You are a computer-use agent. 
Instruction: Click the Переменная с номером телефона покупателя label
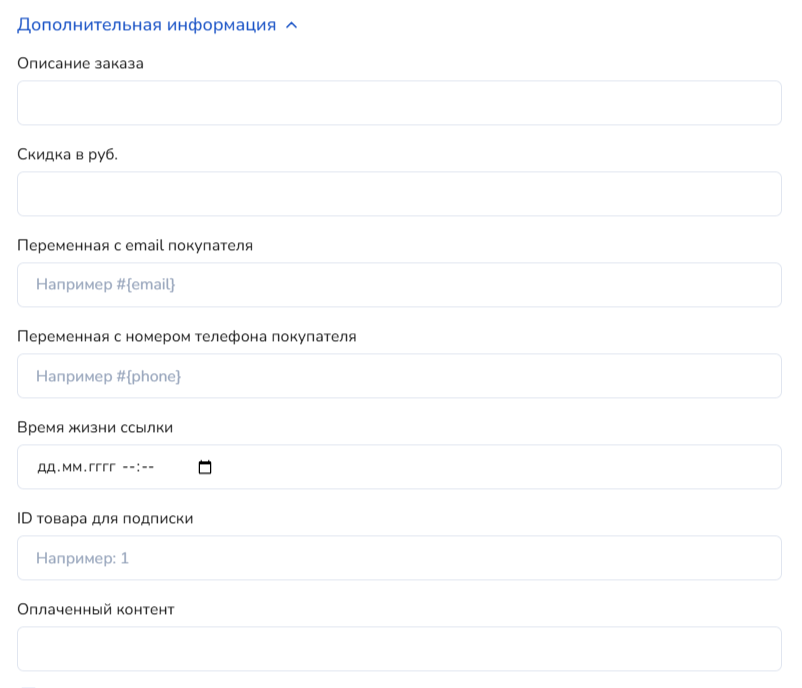point(187,337)
